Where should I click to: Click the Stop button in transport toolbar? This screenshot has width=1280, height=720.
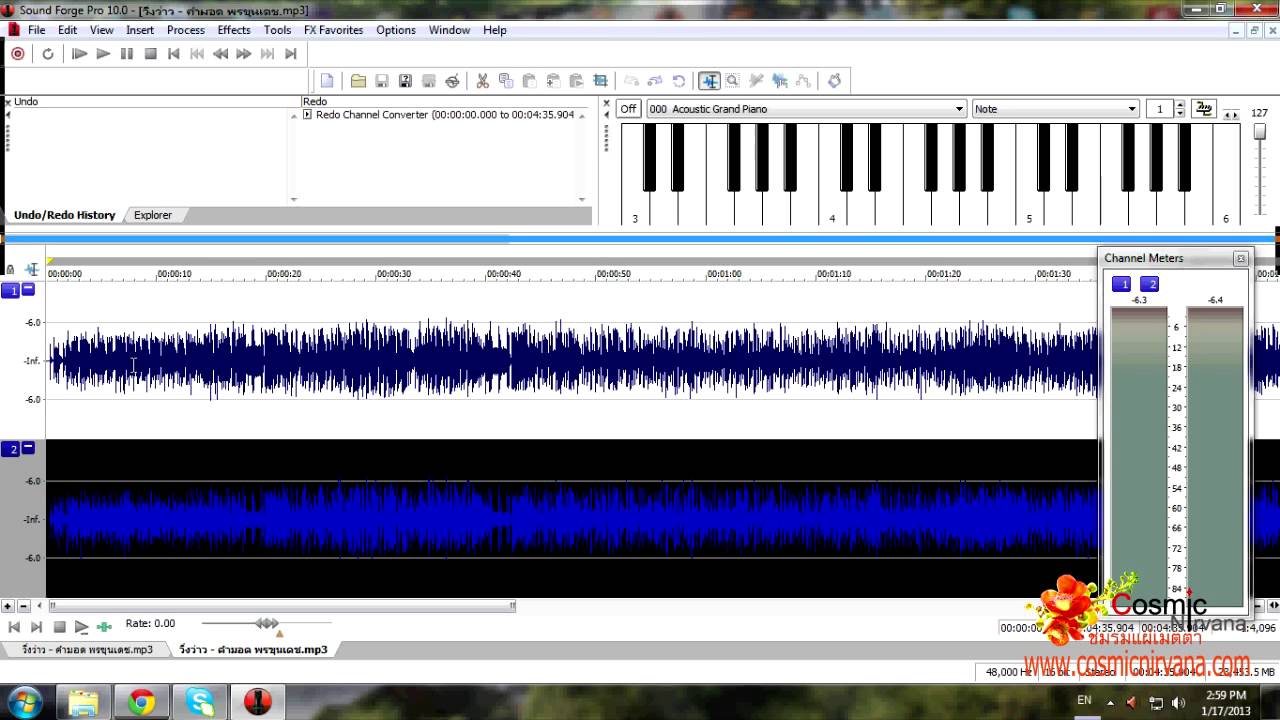(x=150, y=54)
